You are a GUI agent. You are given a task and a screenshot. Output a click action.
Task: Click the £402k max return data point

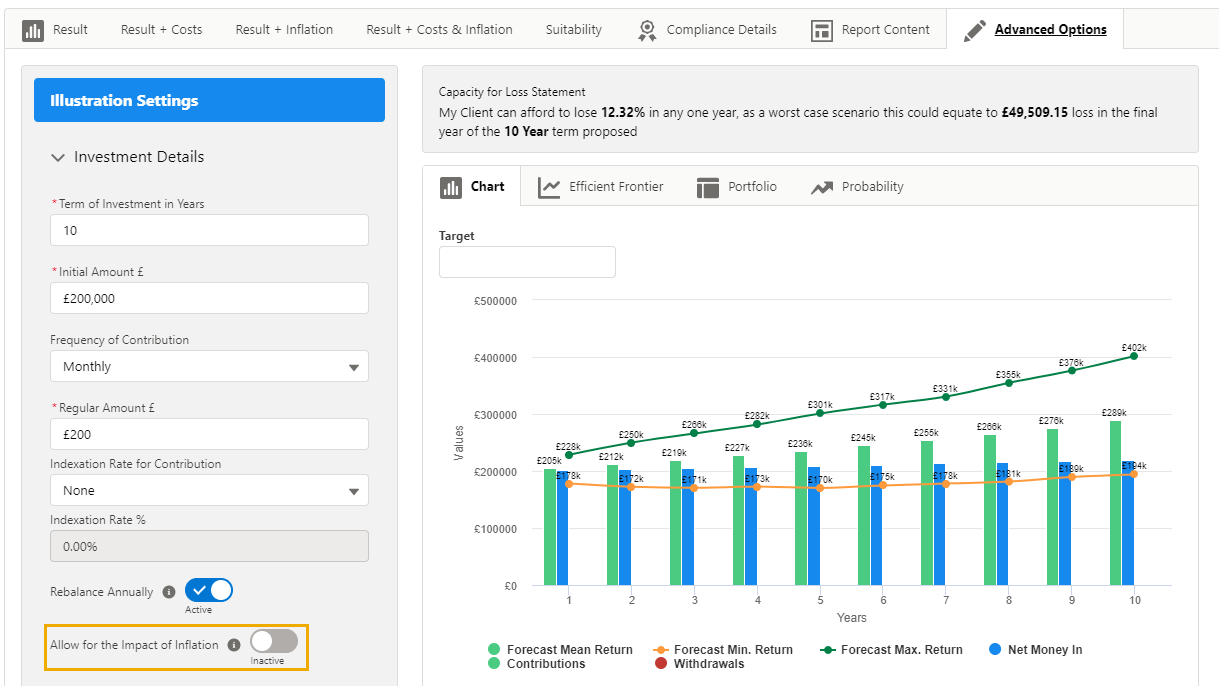click(1134, 356)
